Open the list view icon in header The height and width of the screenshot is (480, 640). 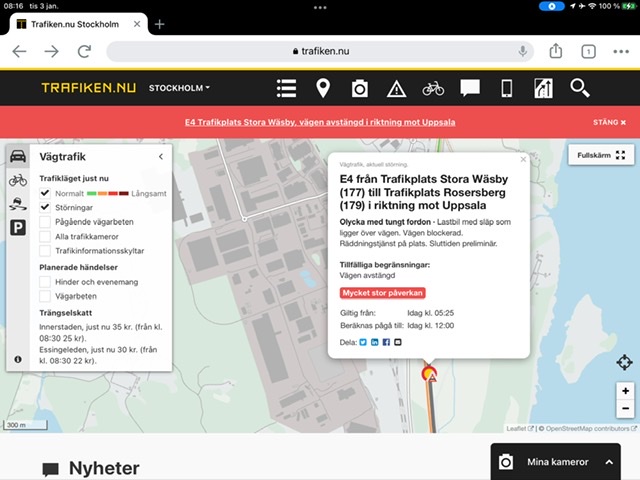tap(287, 88)
